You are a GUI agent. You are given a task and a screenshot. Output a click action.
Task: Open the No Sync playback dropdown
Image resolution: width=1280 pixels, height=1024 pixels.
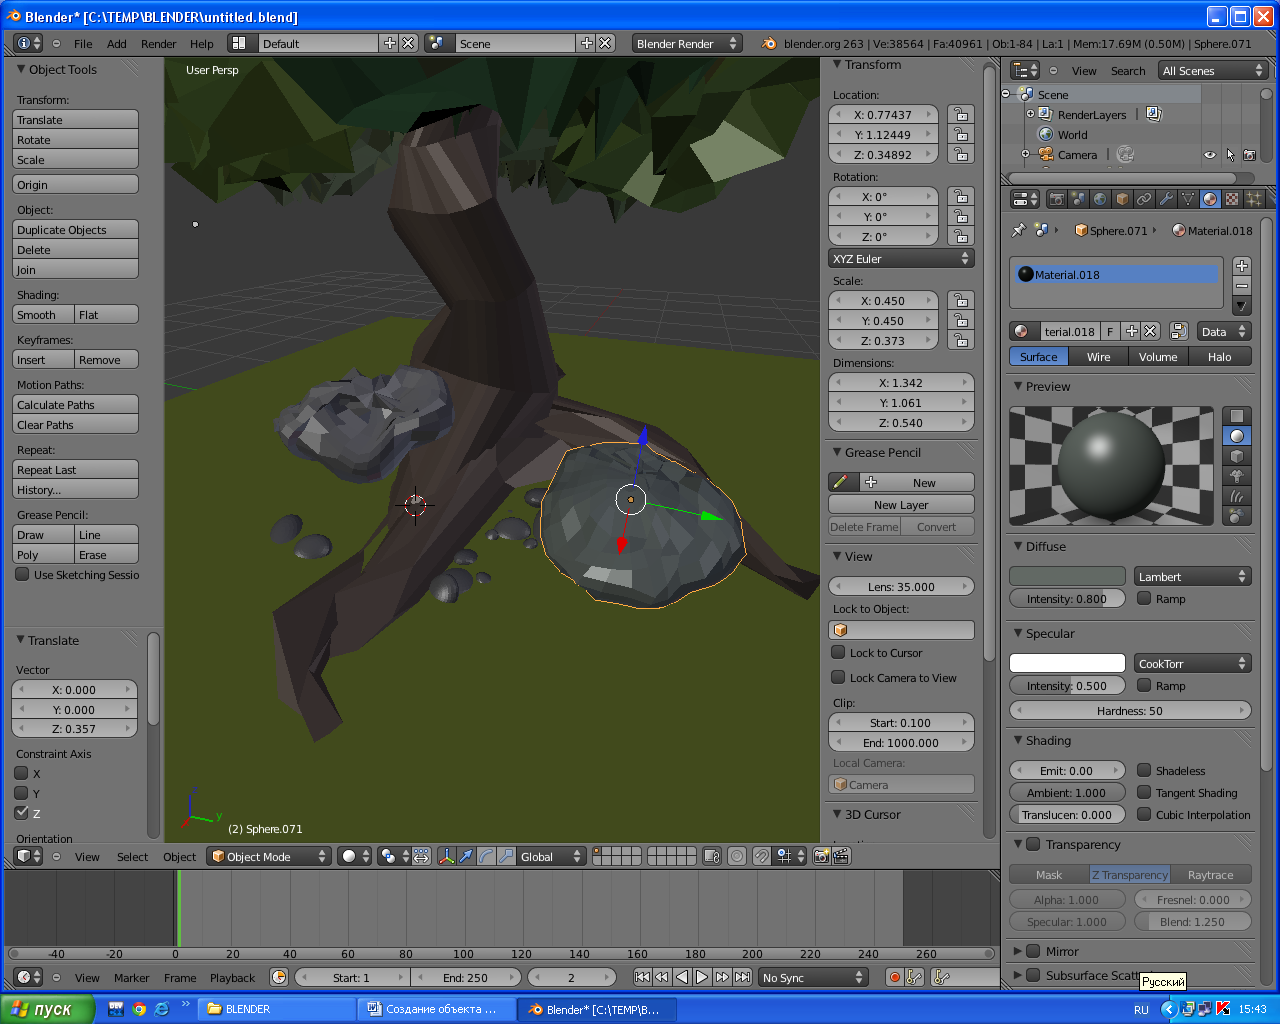[812, 977]
